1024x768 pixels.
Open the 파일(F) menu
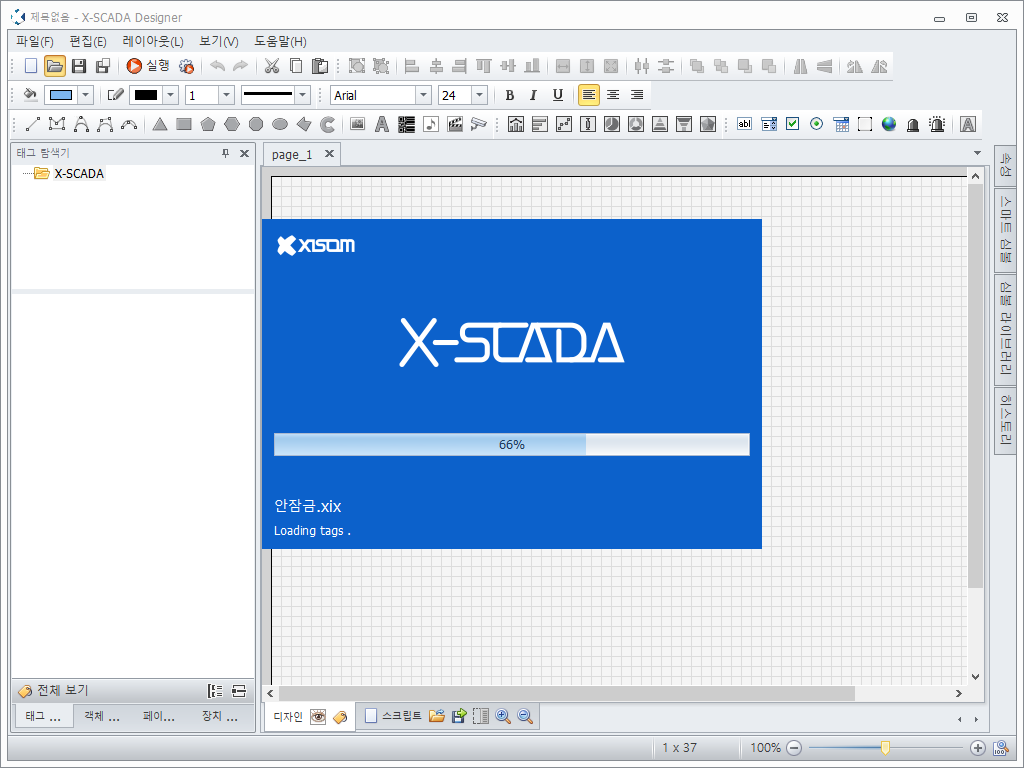point(35,41)
